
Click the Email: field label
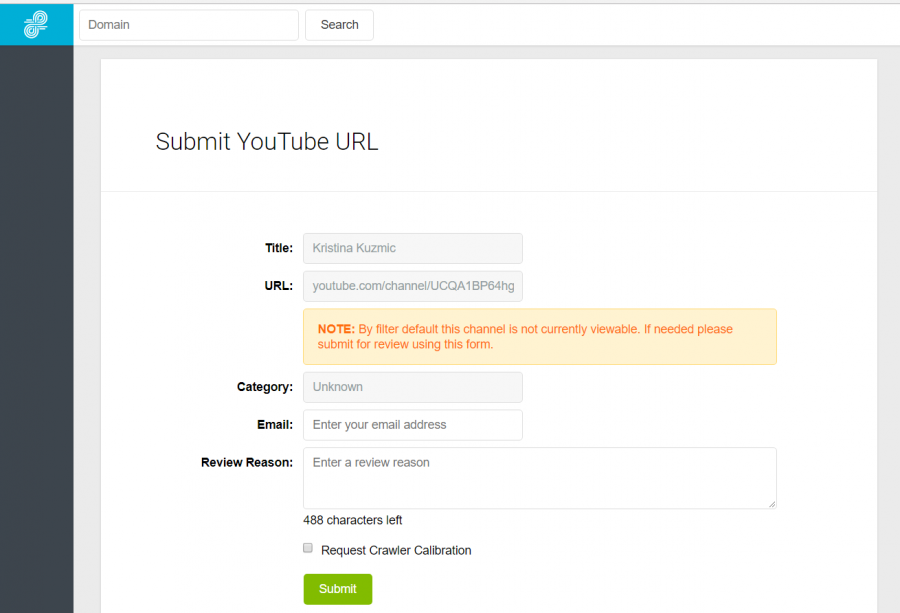pyautogui.click(x=275, y=425)
